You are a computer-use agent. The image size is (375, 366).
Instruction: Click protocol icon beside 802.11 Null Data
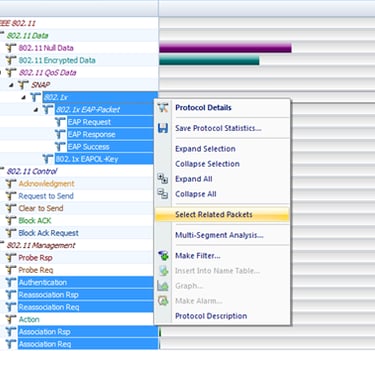[x=11, y=48]
